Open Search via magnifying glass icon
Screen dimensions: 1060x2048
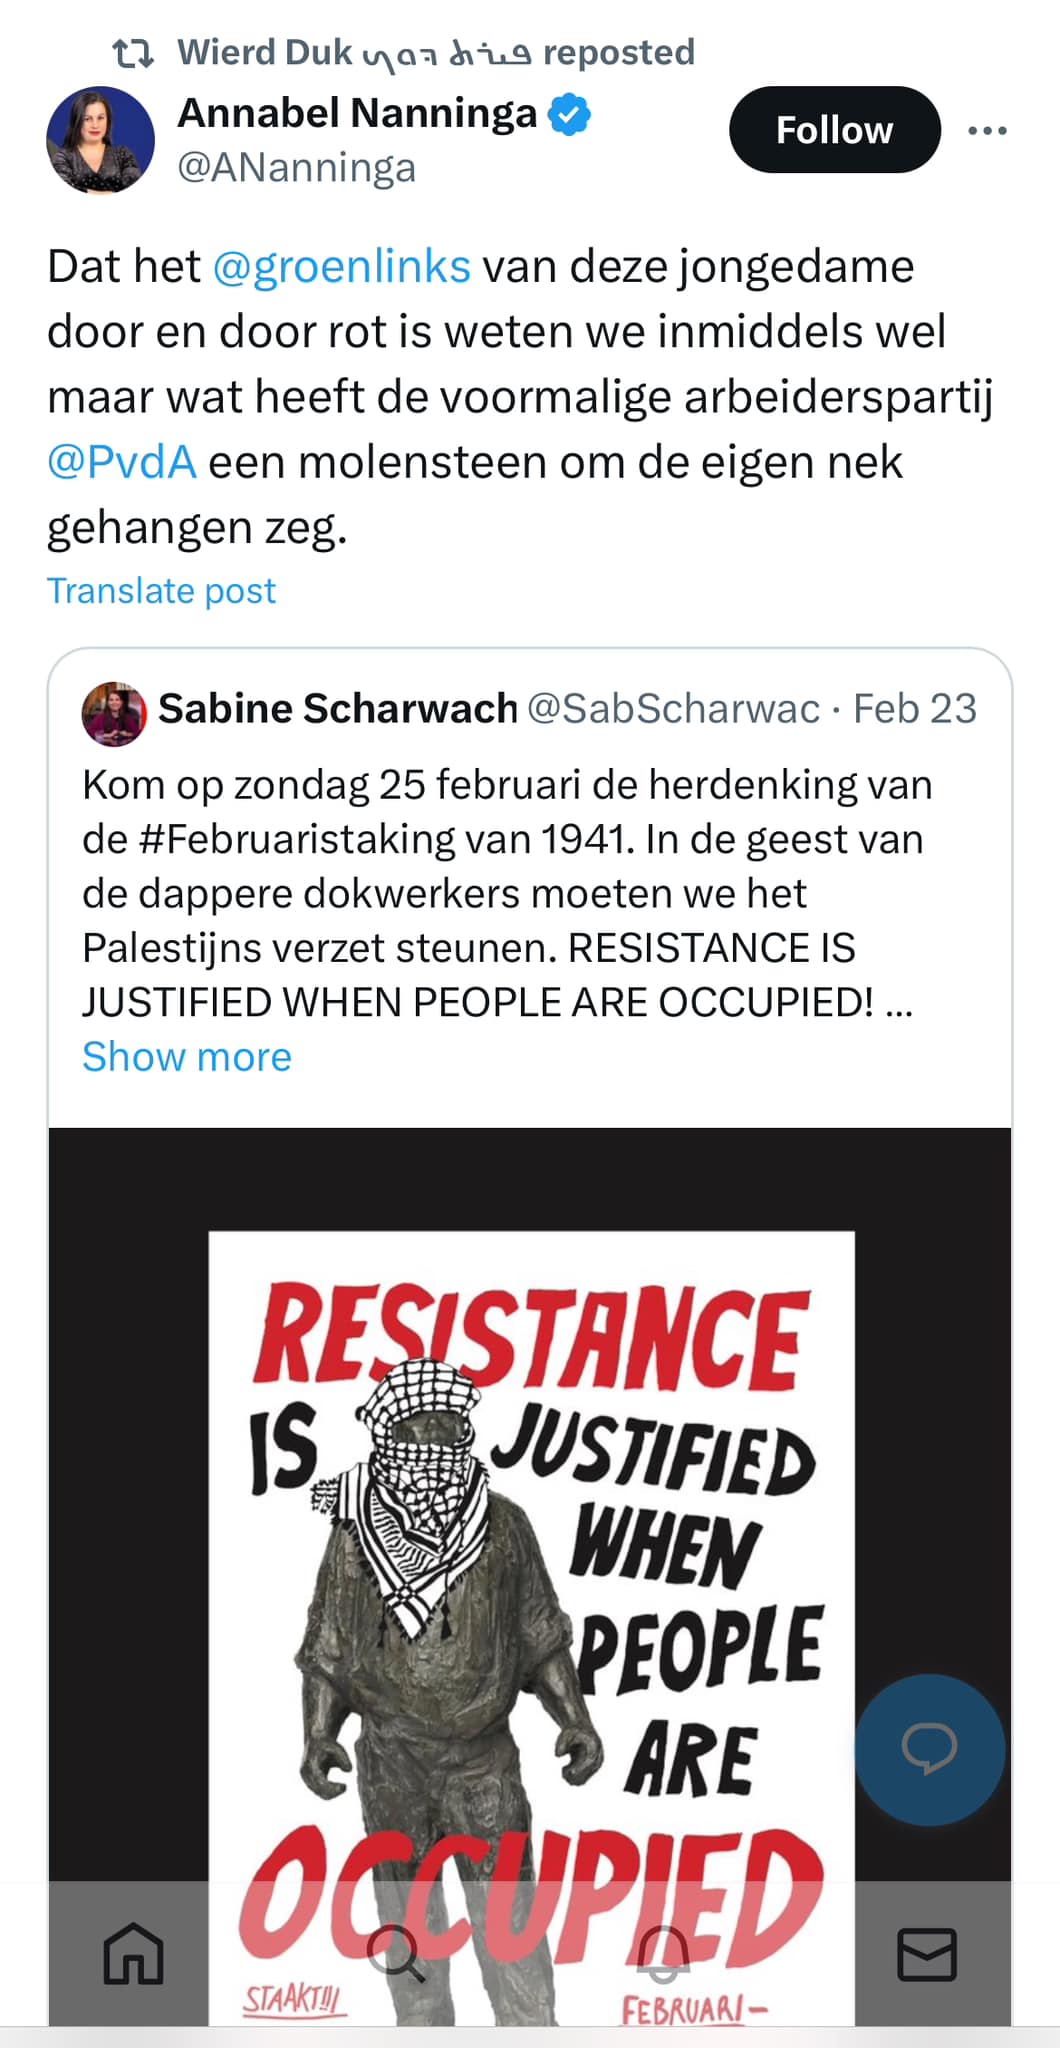396,1953
